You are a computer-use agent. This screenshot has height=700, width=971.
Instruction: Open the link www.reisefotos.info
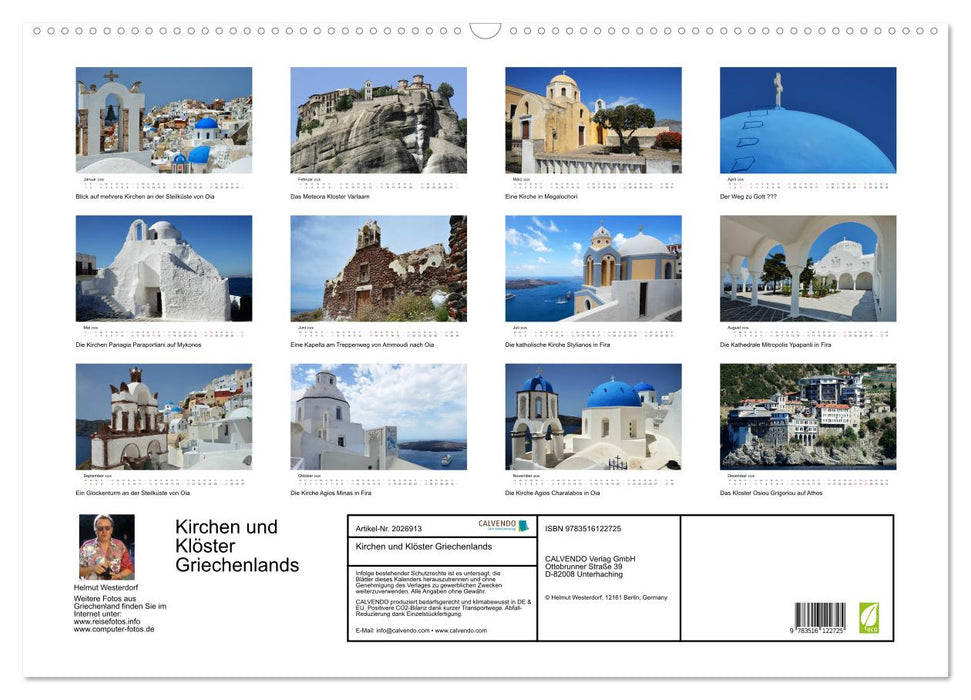(x=109, y=621)
